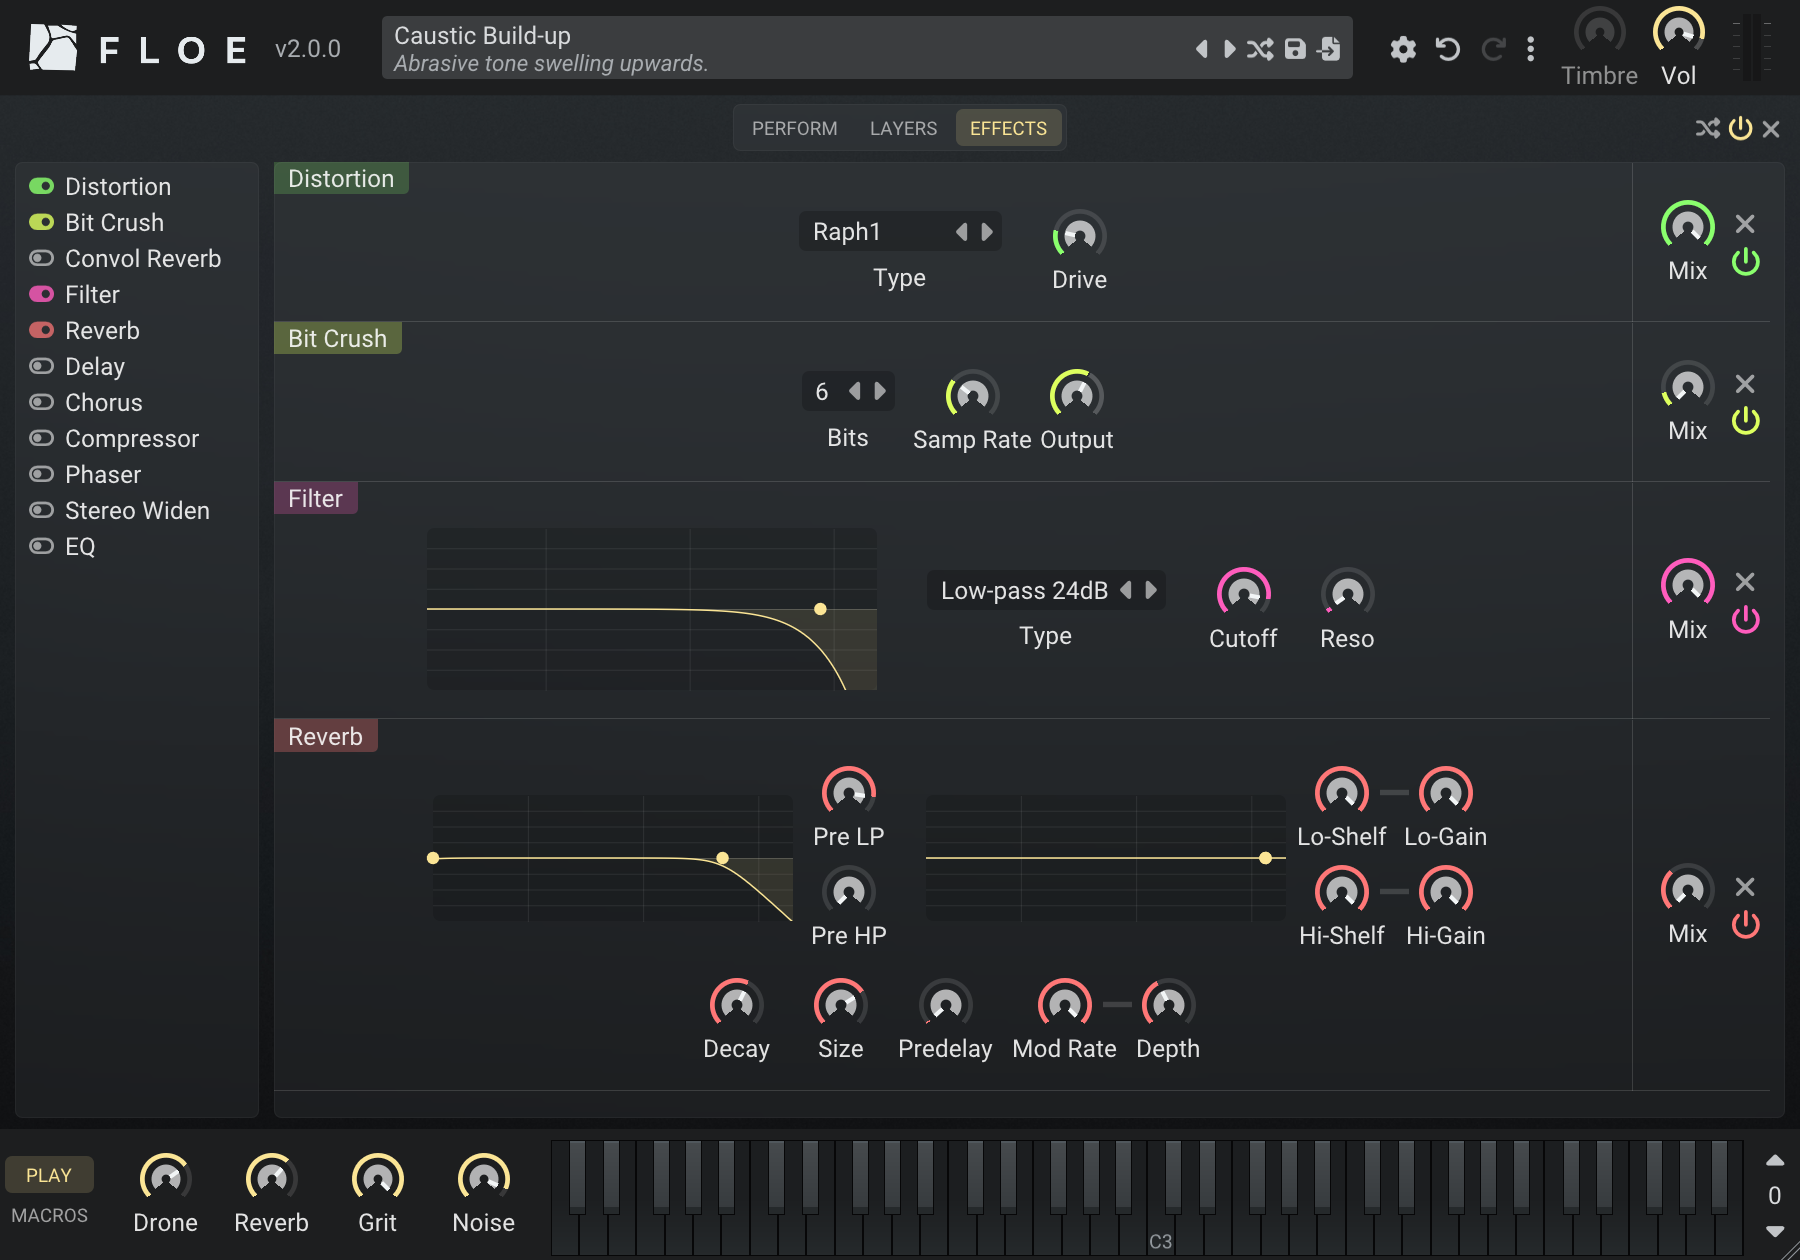Open the three-dot more options menu

(x=1530, y=49)
